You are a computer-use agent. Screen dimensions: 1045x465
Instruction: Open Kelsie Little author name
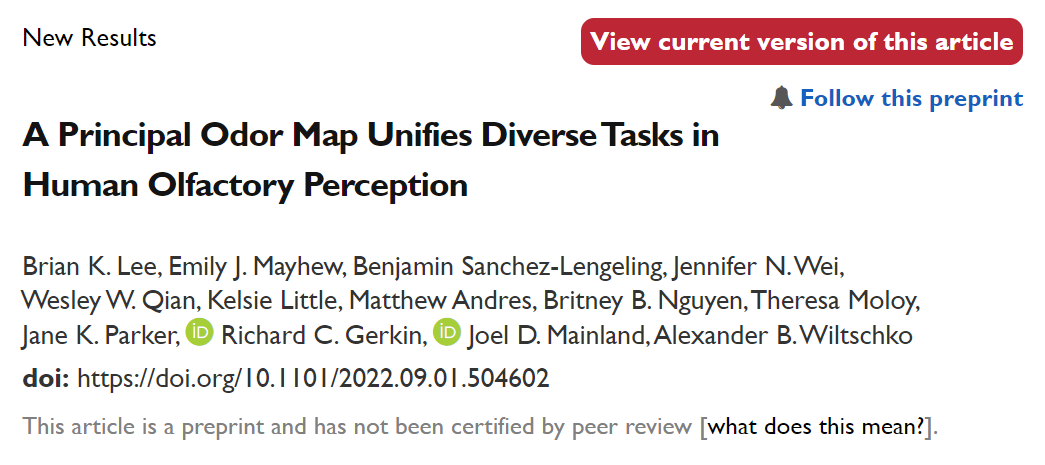click(272, 300)
